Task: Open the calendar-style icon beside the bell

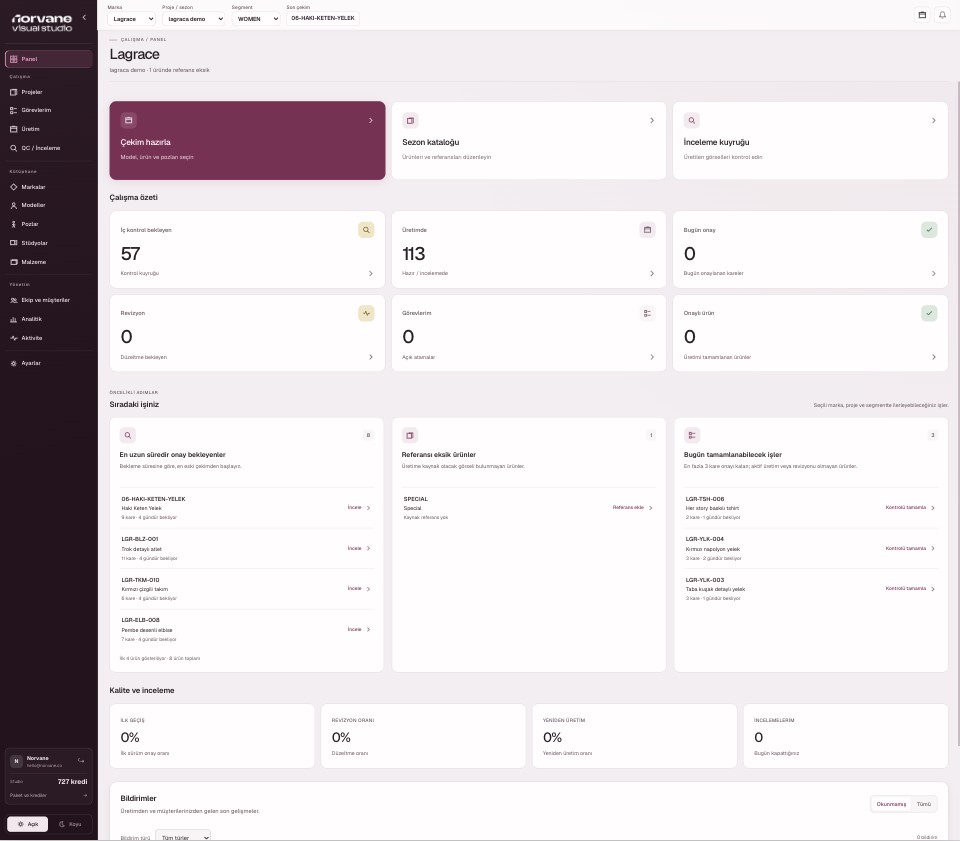Action: coord(922,15)
